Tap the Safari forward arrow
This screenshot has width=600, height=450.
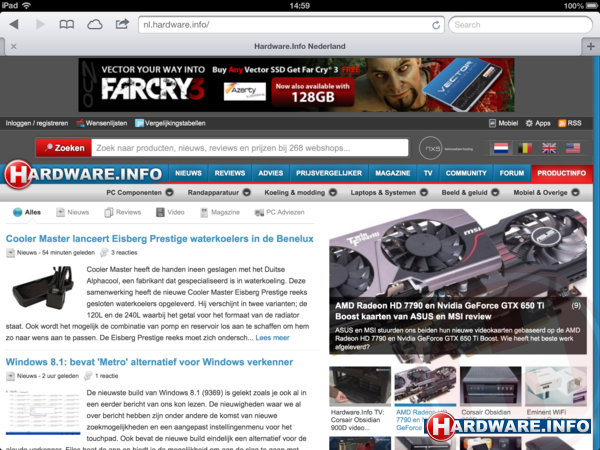[40, 25]
